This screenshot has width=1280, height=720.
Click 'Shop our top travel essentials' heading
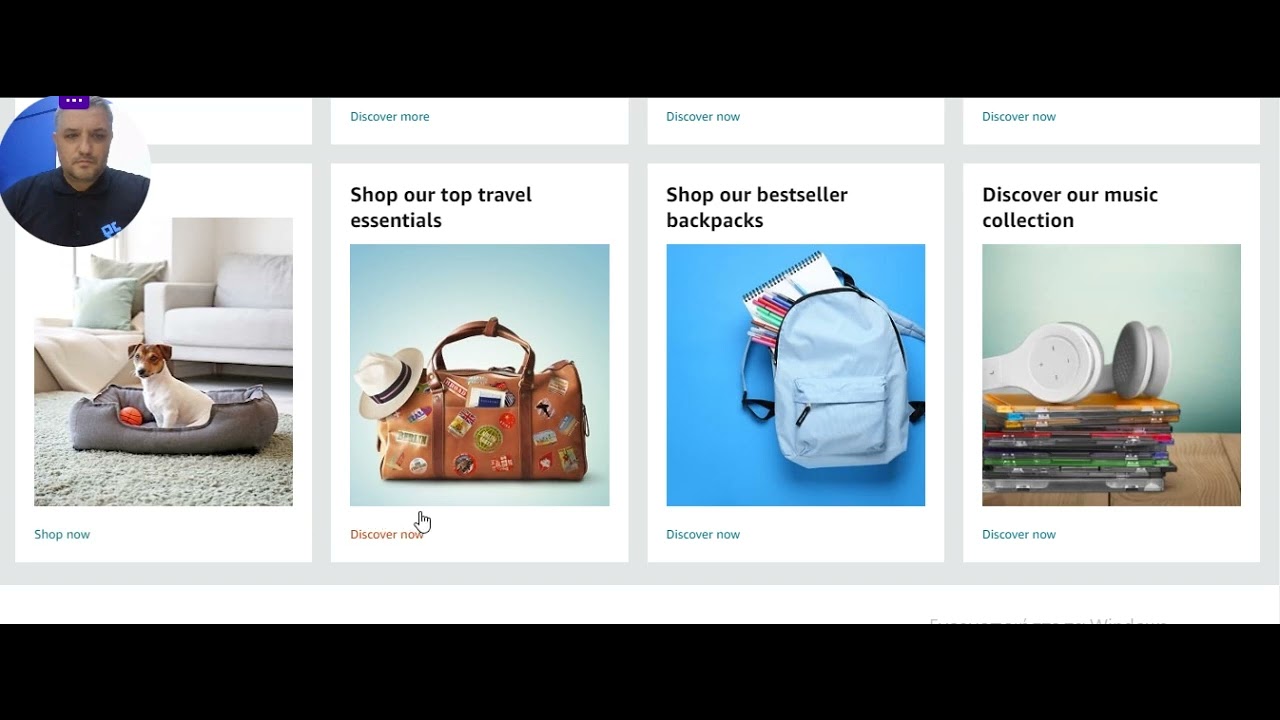(x=441, y=208)
